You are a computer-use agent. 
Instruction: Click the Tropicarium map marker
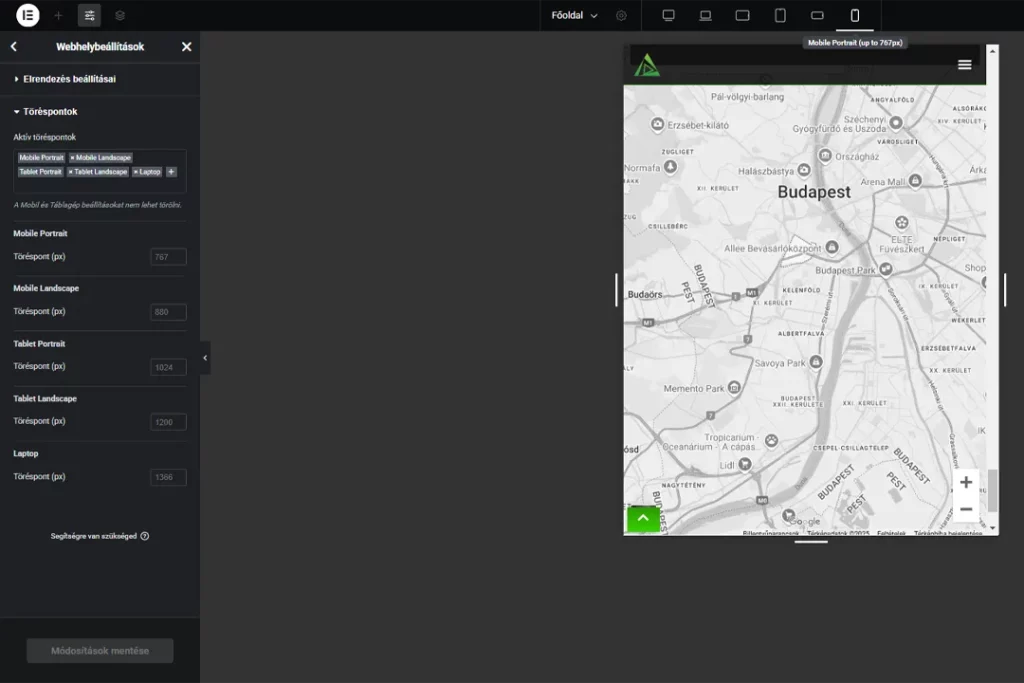coord(771,440)
